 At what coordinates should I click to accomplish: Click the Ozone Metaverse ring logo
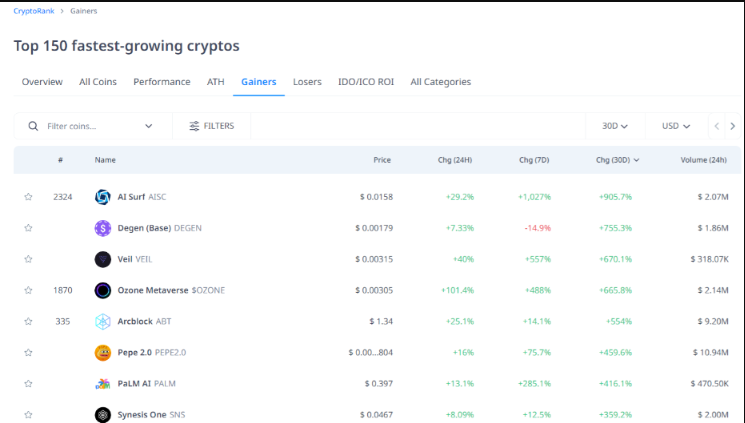[103, 290]
